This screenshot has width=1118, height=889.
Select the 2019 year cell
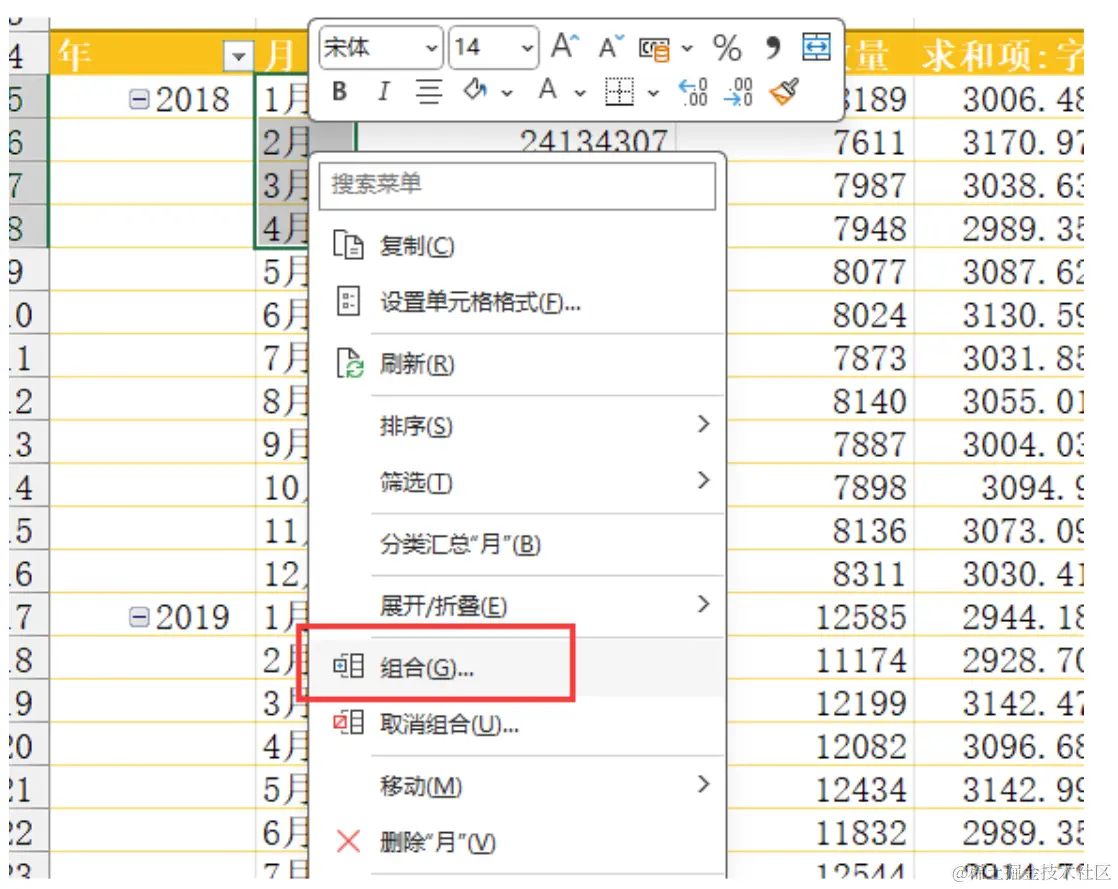tap(153, 617)
